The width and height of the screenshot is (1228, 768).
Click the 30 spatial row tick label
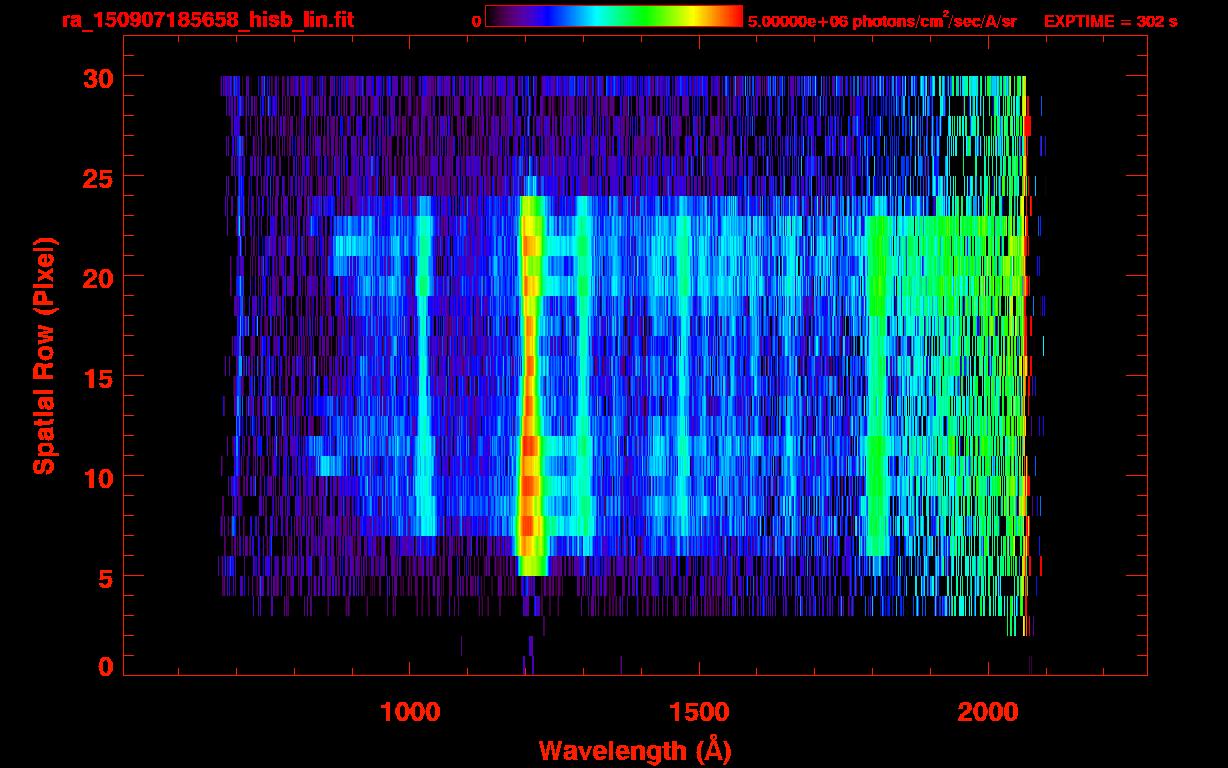(97, 77)
